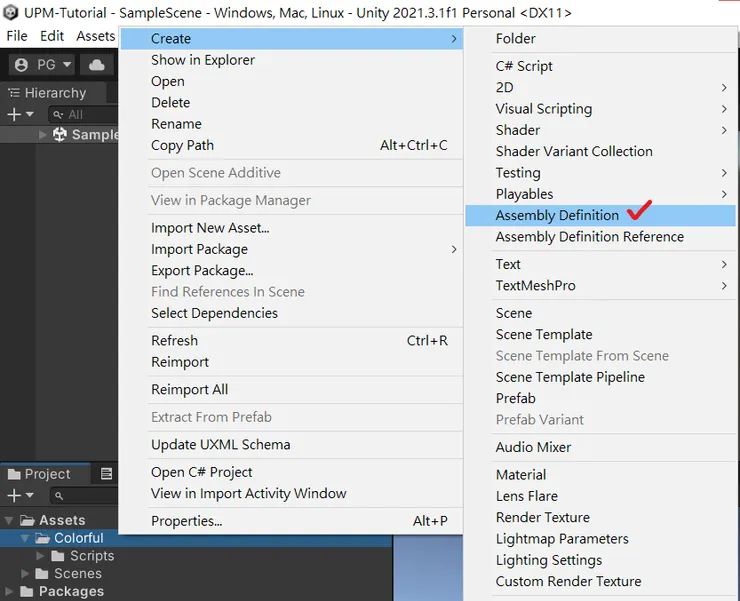This screenshot has height=601, width=740.
Task: Open the TextMeshPro submenu
Action: 600,285
